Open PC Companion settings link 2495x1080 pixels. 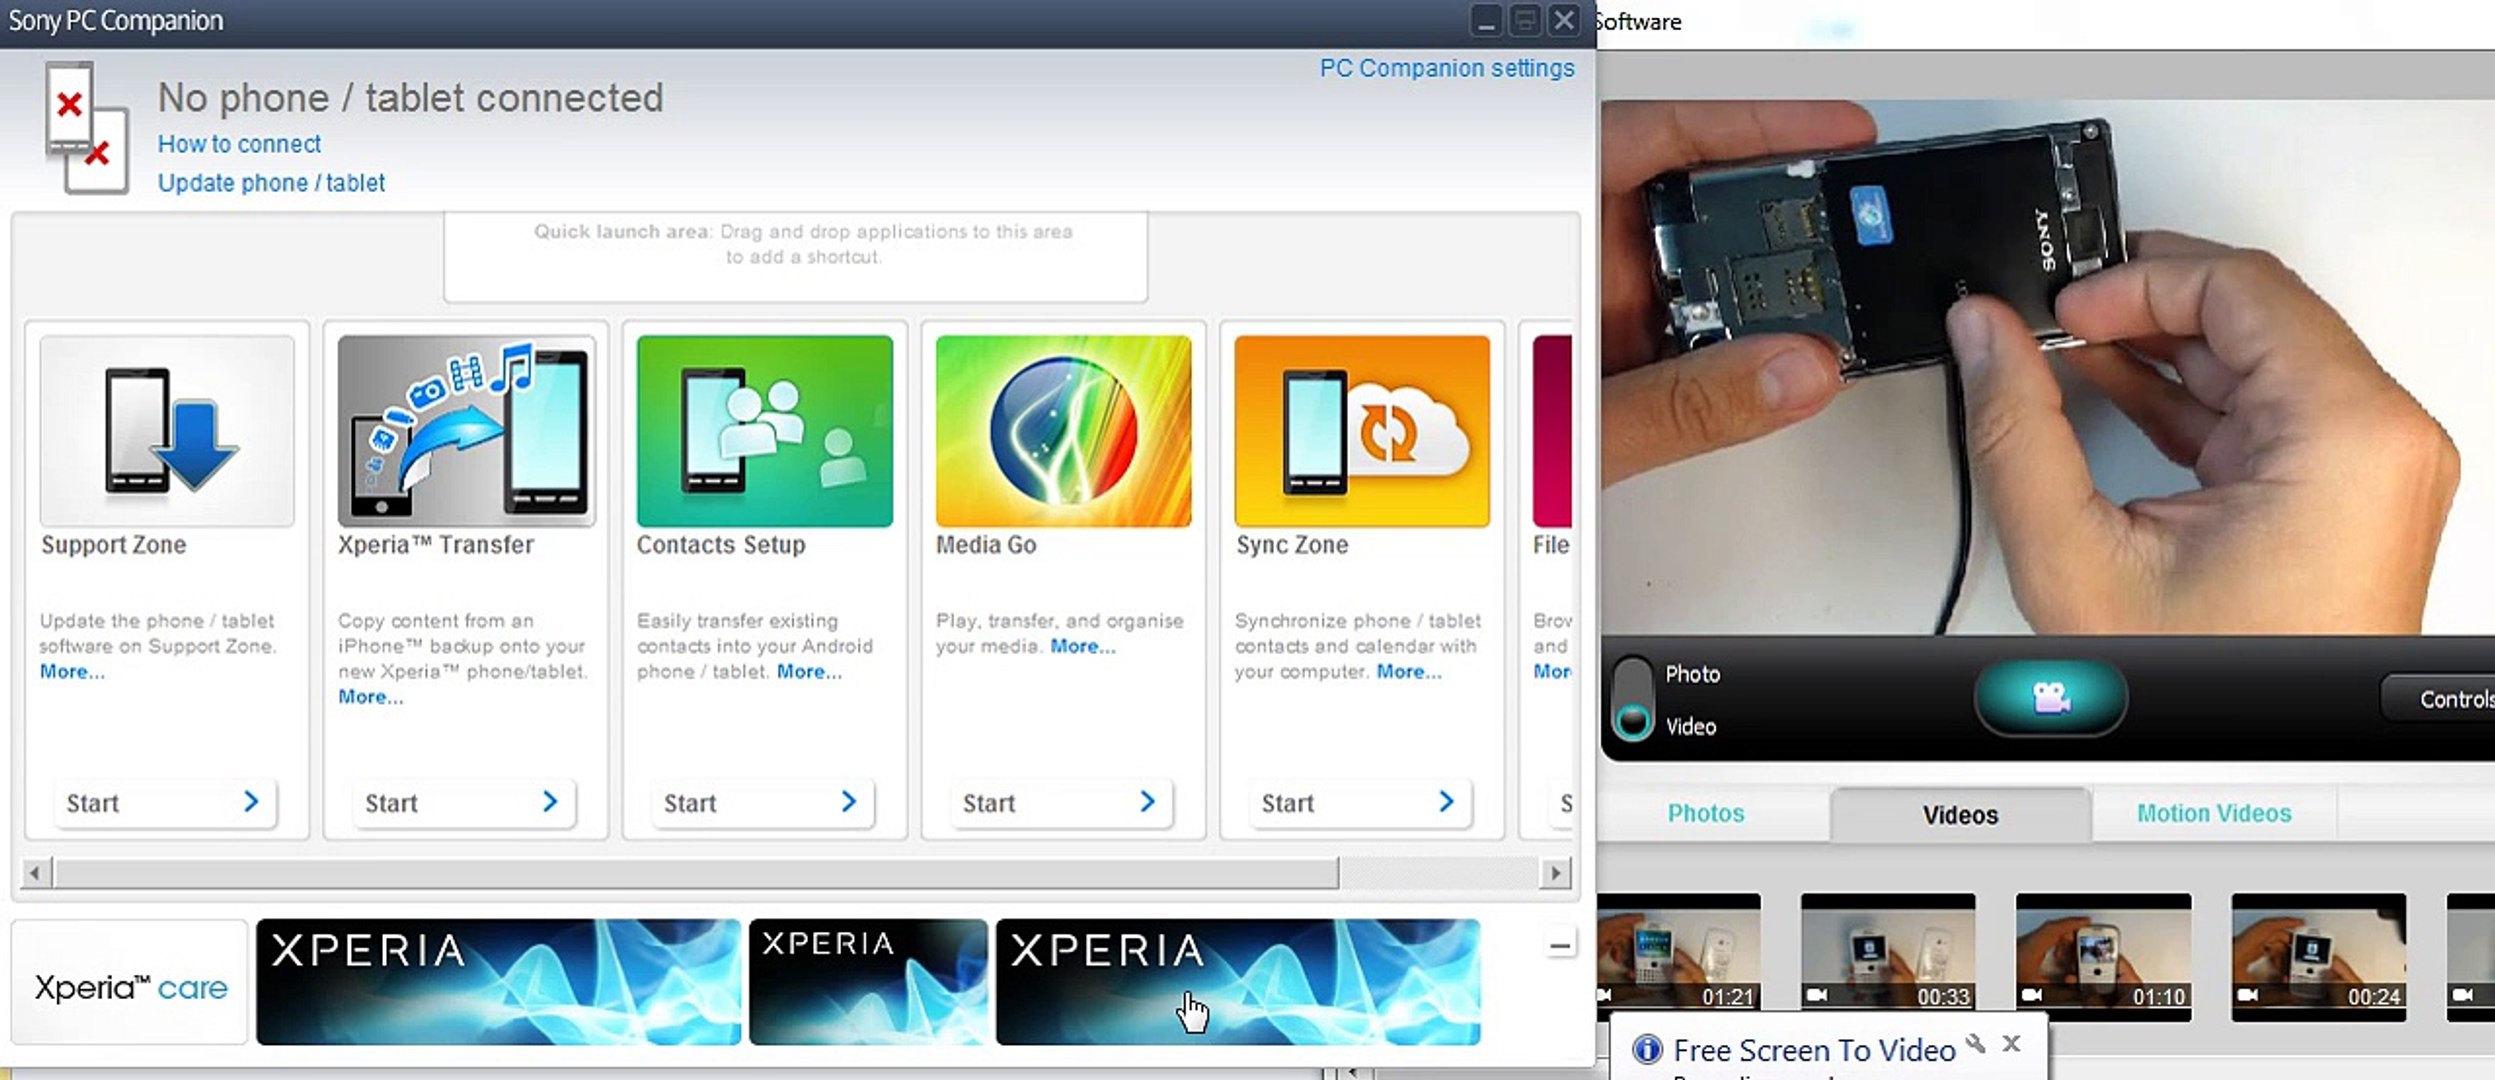(x=1446, y=68)
